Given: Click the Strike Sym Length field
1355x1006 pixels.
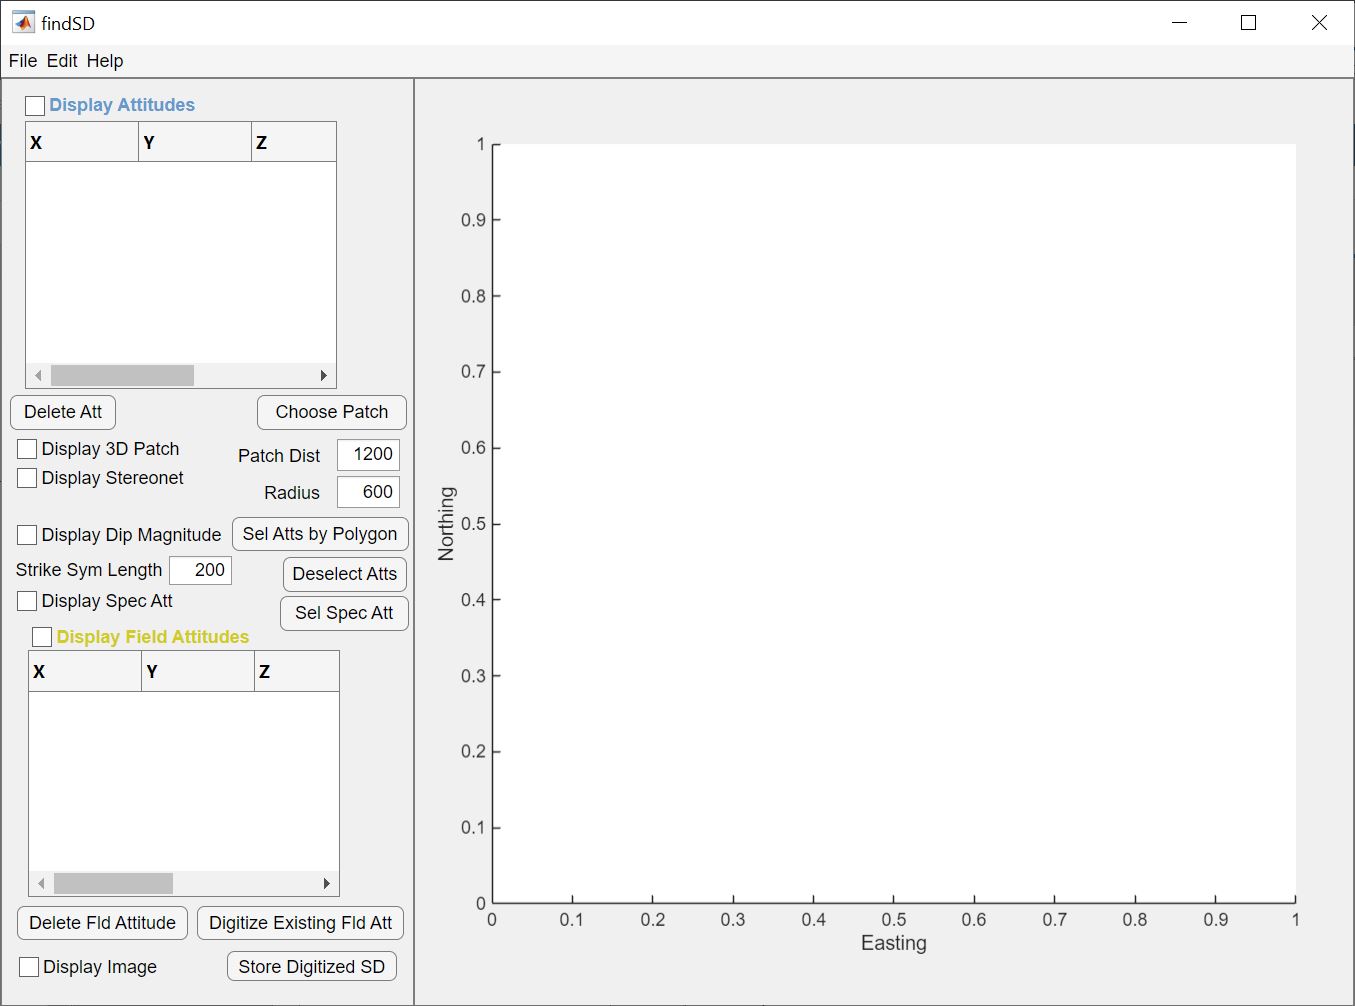Looking at the screenshot, I should coord(200,570).
